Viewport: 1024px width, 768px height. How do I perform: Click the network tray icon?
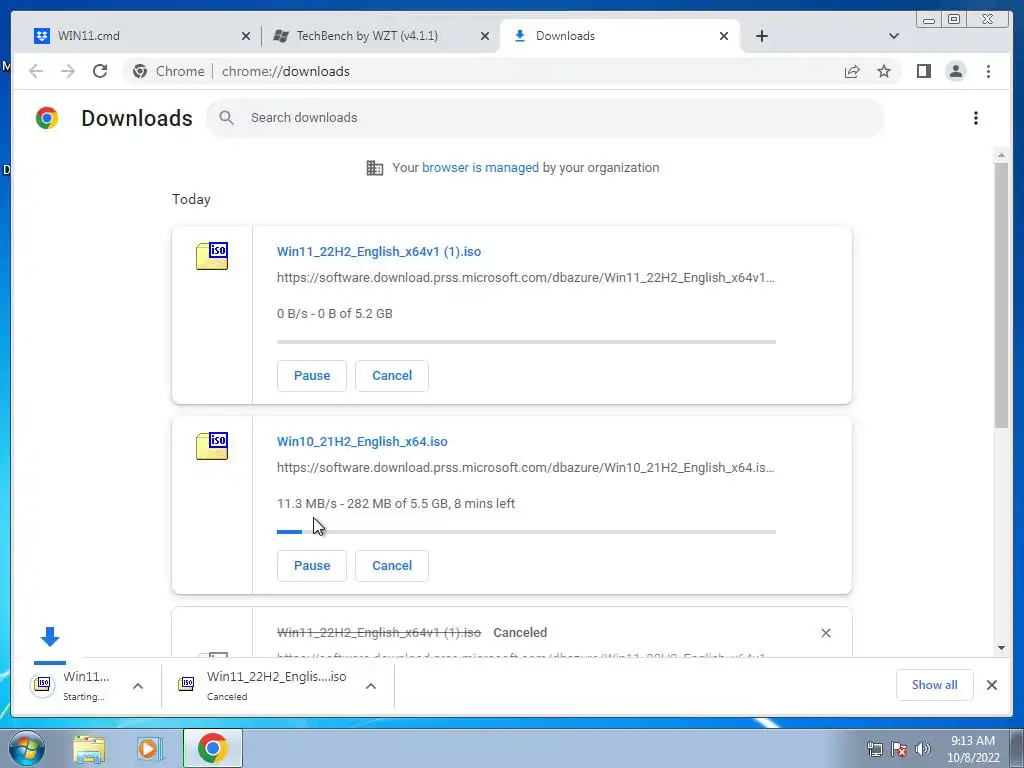click(x=874, y=749)
